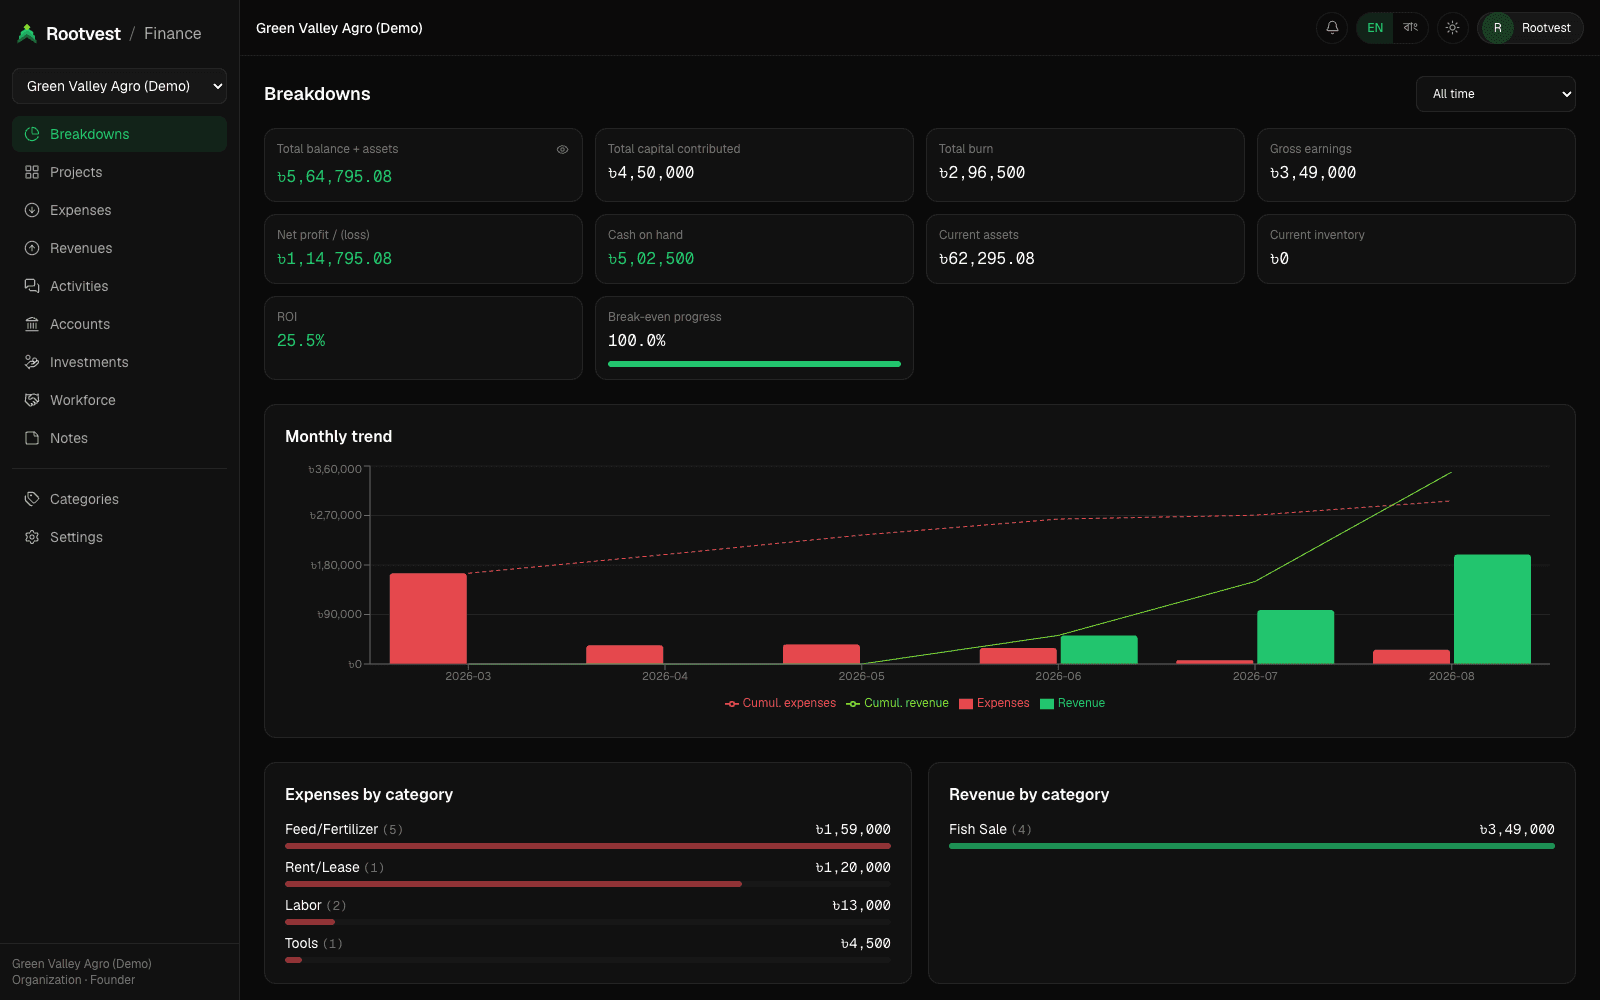This screenshot has height=1000, width=1600.
Task: Click the Rootvest logo icon
Action: [x=27, y=33]
